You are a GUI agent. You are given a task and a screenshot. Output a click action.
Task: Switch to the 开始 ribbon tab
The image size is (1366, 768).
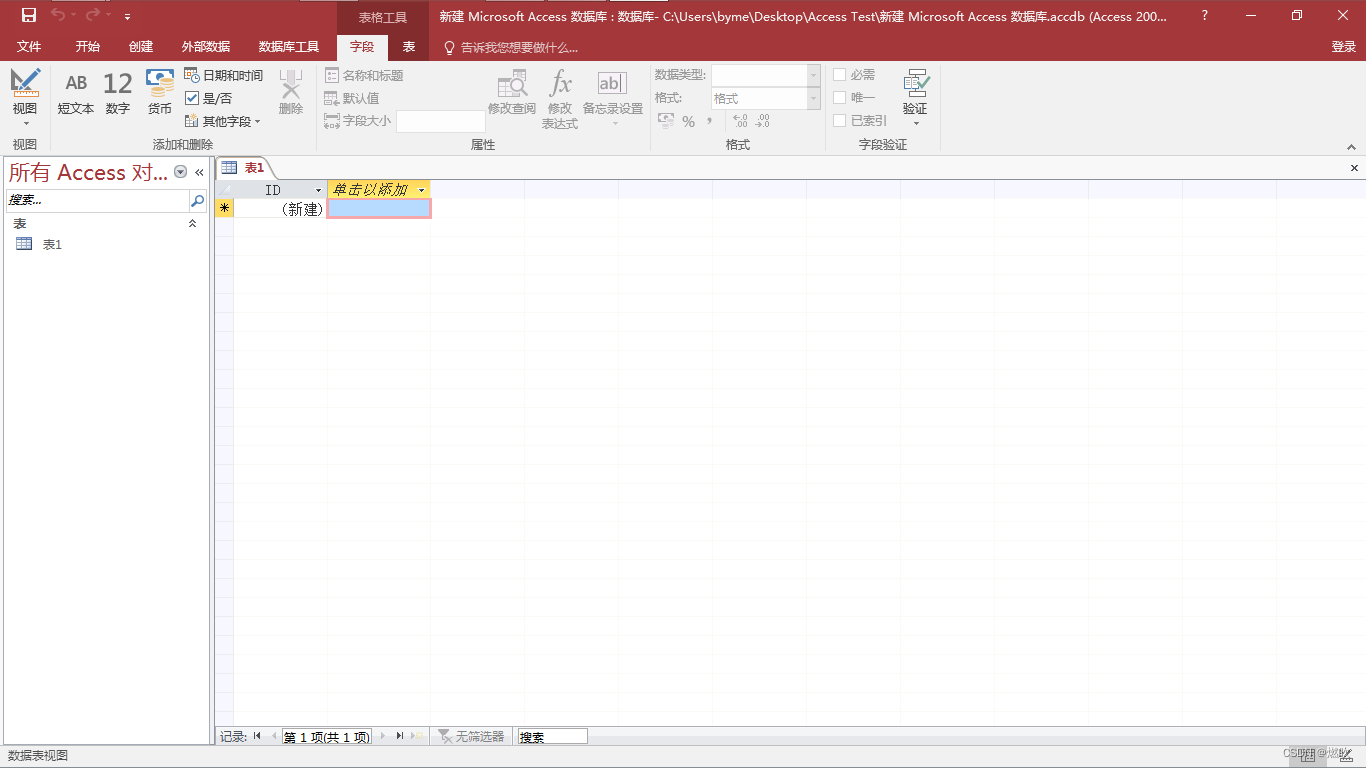[88, 47]
